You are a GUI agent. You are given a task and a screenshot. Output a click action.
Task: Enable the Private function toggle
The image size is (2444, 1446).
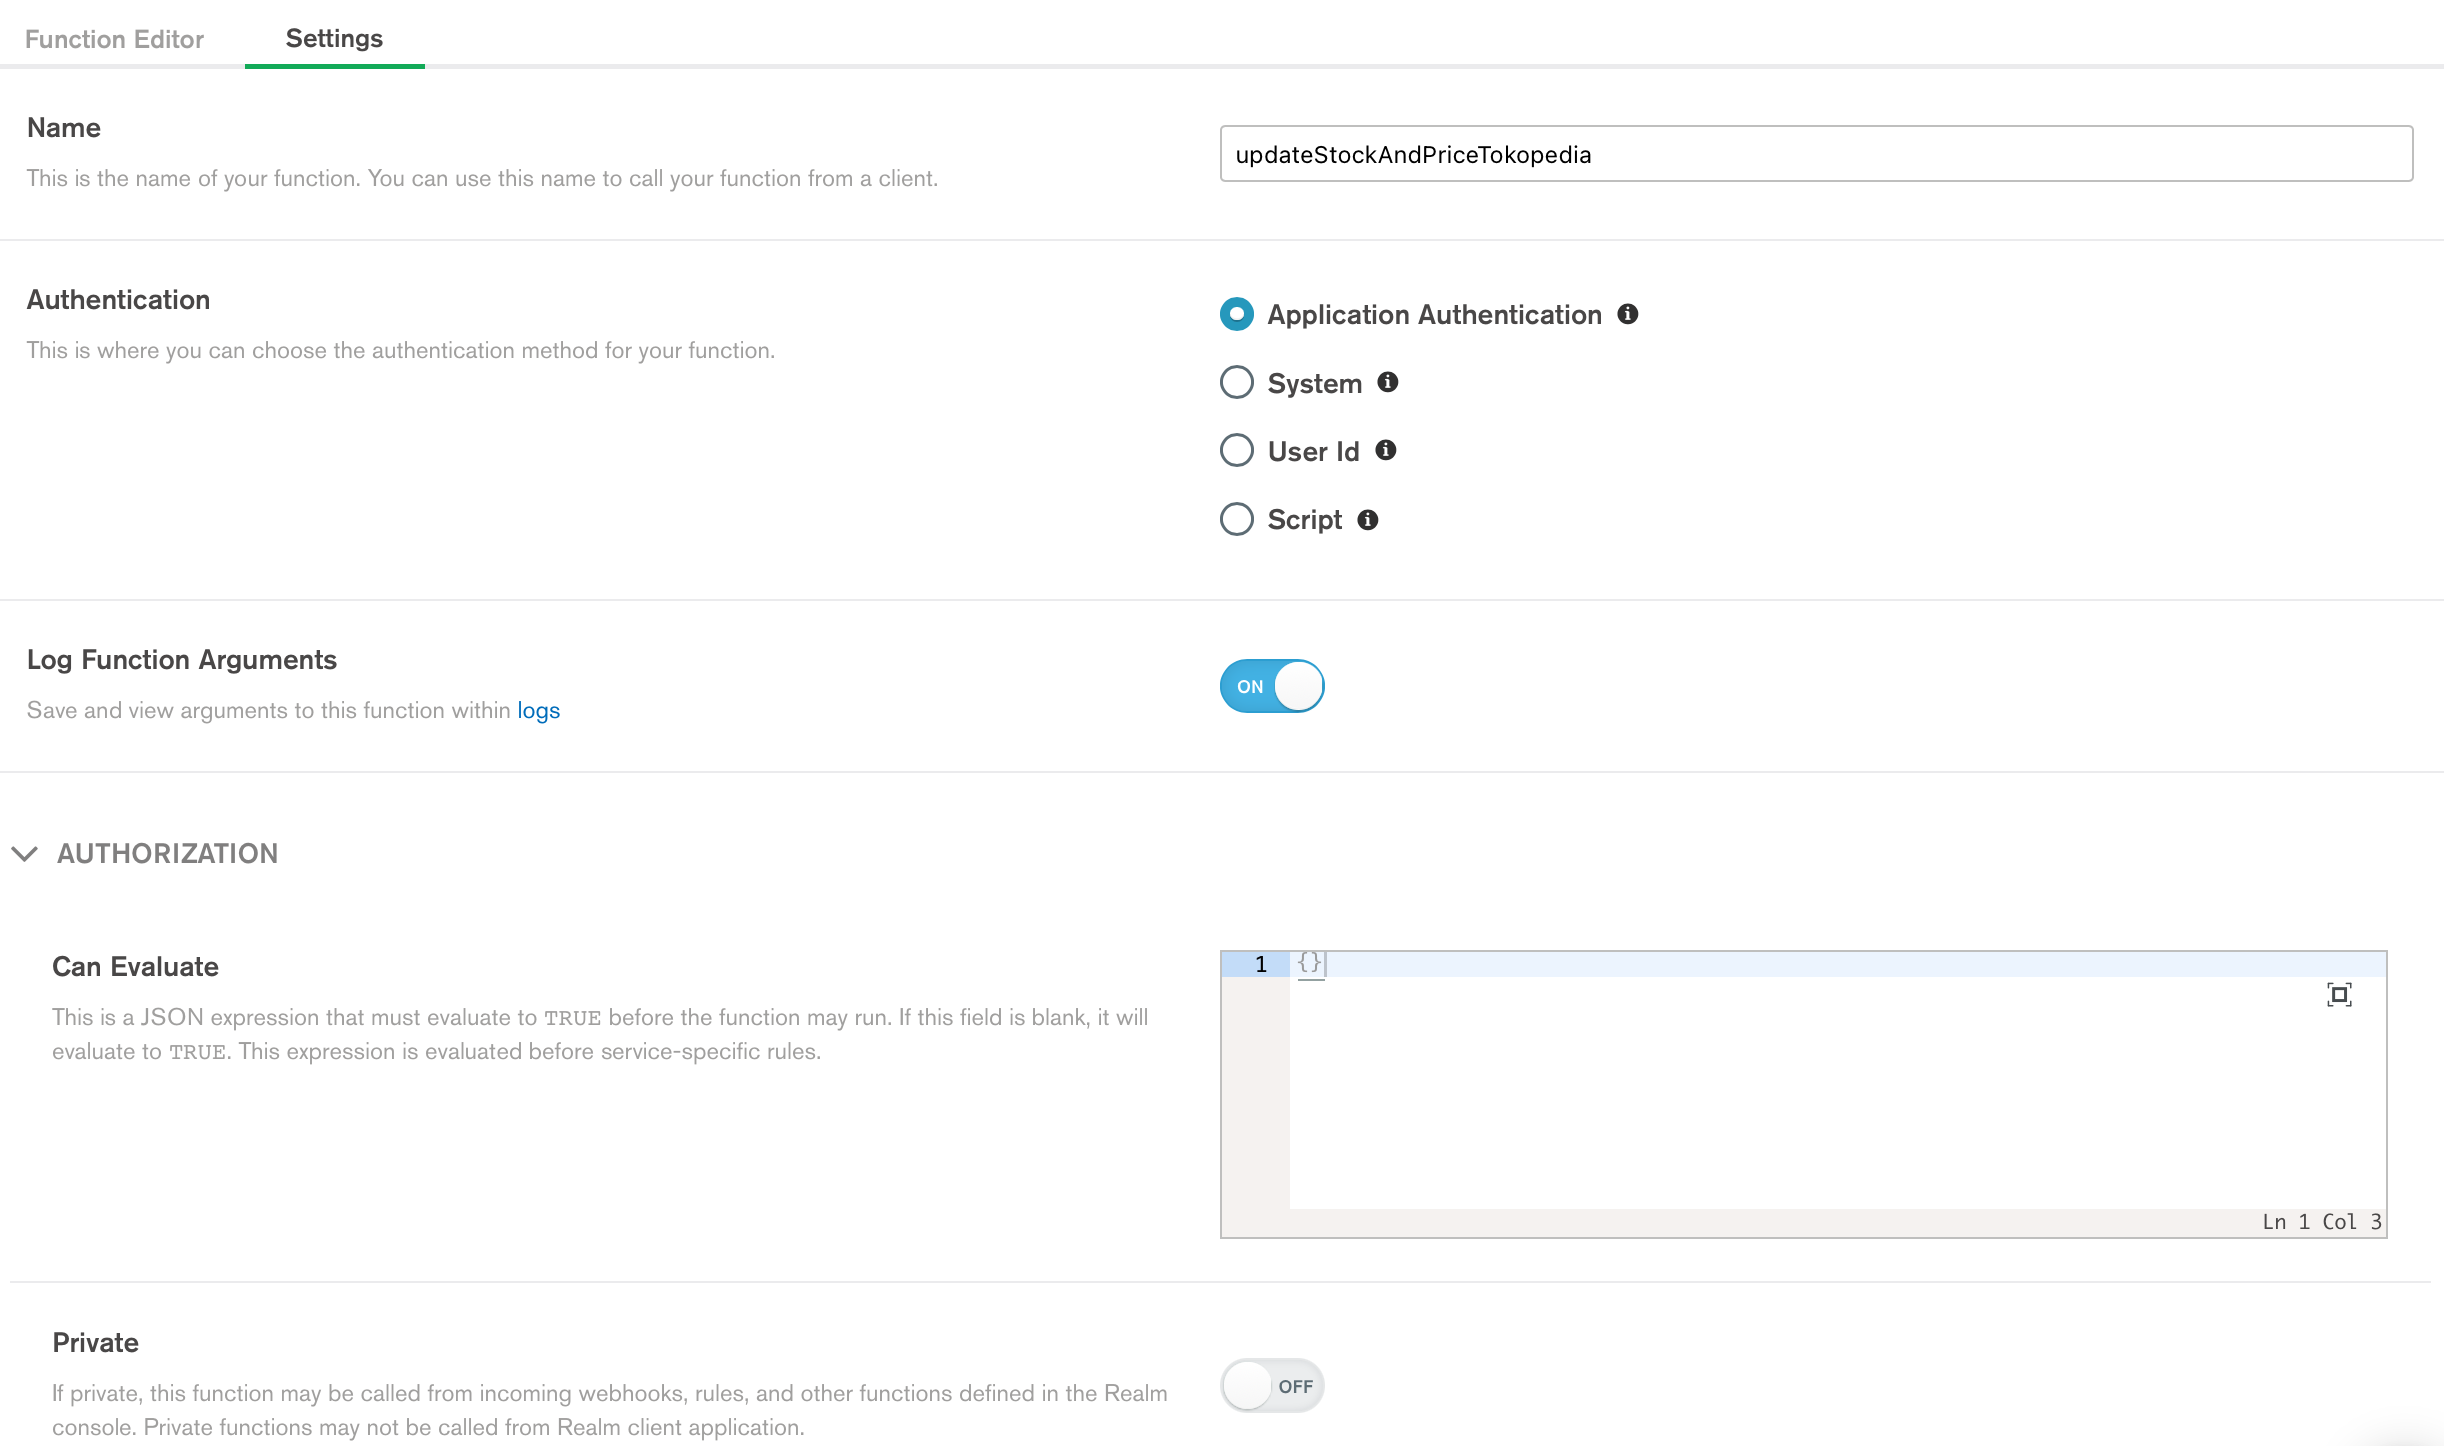(1272, 1386)
